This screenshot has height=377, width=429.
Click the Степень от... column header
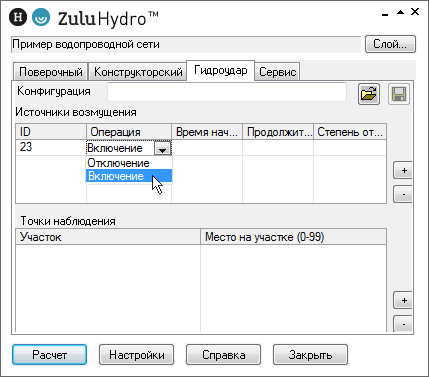tap(350, 132)
